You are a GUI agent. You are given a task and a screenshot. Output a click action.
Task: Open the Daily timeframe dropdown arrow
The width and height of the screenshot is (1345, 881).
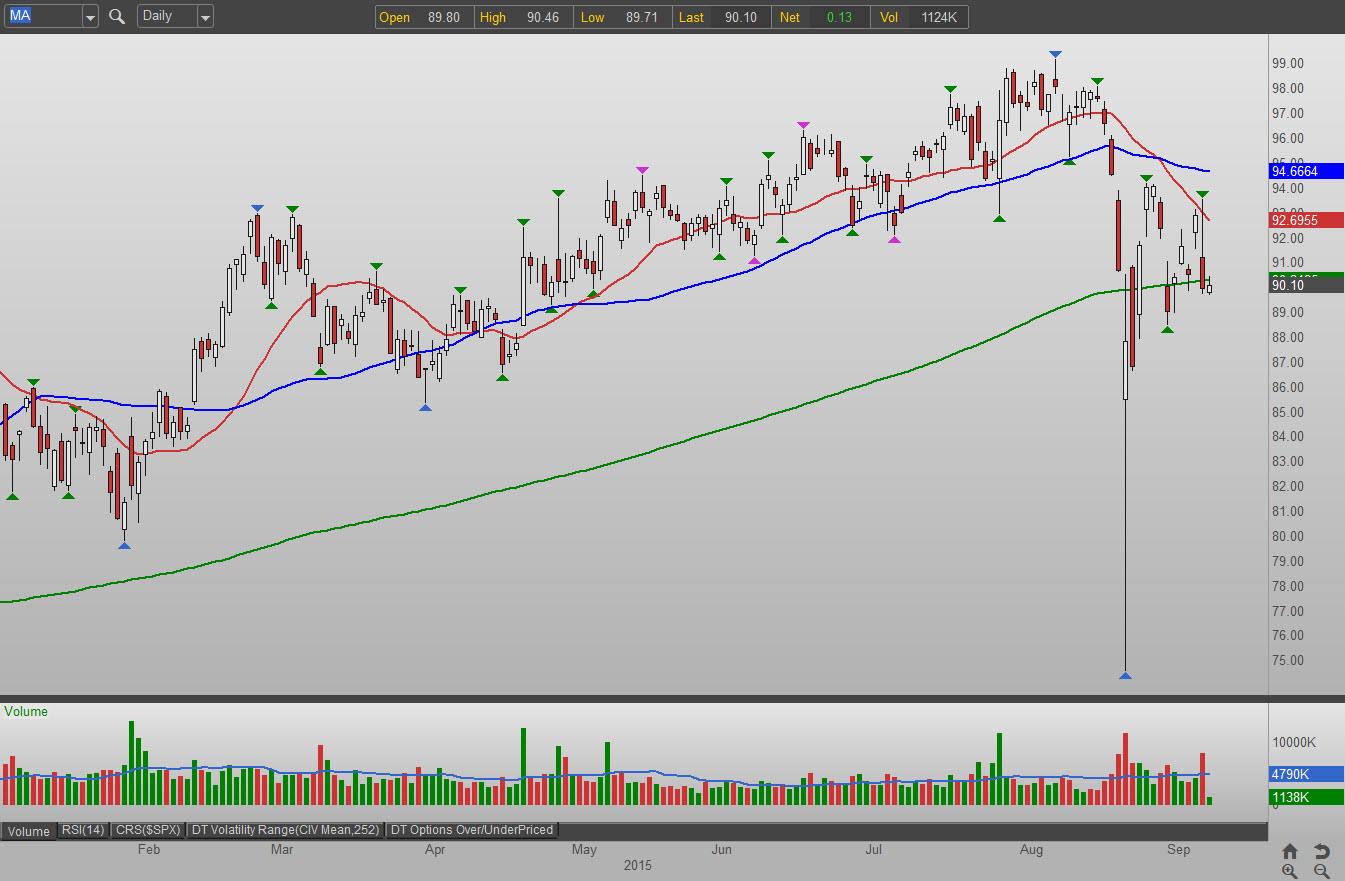tap(204, 17)
